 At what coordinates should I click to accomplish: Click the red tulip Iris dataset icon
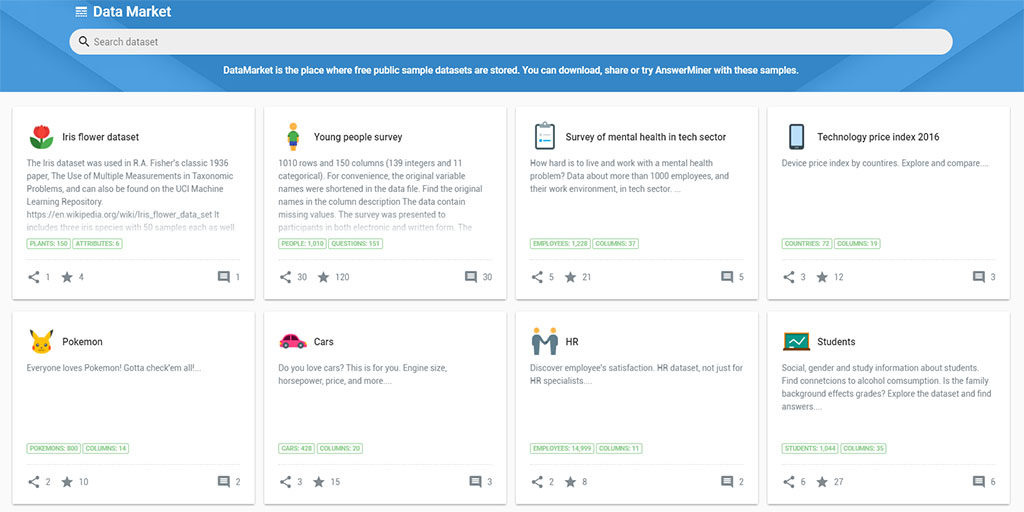(41, 137)
